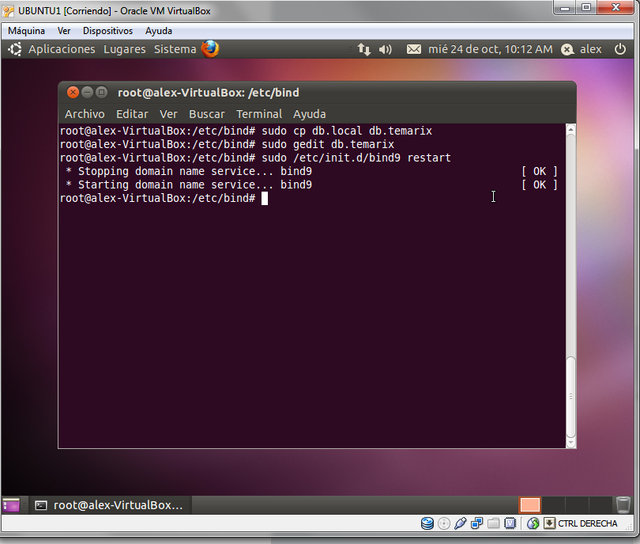Image resolution: width=640 pixels, height=544 pixels.
Task: Click the Ubuntu logo beside Aplicaciones
Action: [15, 49]
